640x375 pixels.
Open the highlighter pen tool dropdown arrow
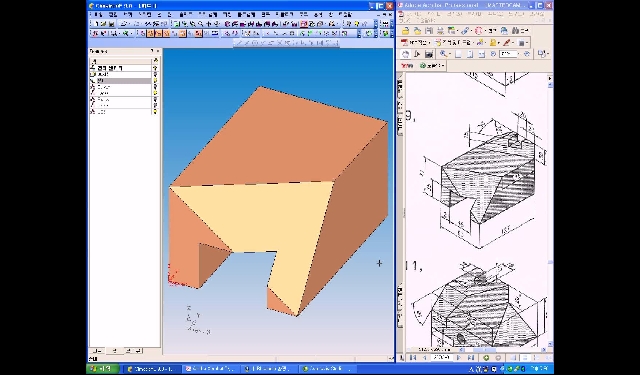click(513, 42)
